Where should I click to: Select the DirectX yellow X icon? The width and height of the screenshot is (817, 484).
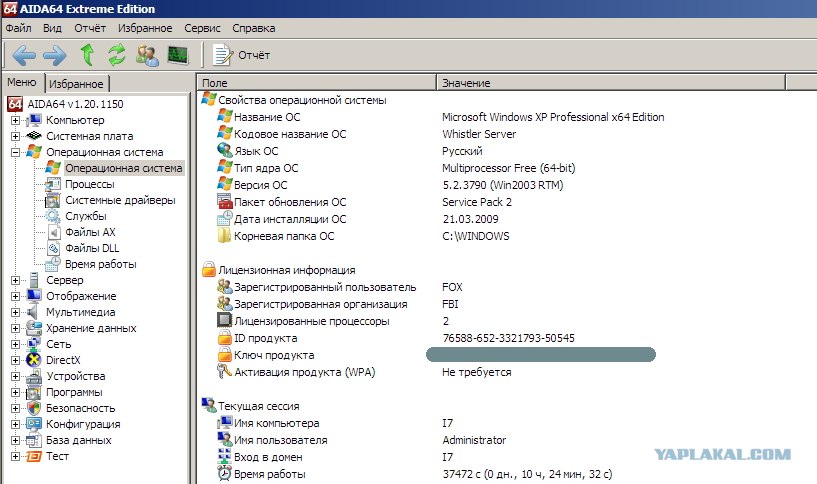[x=34, y=360]
